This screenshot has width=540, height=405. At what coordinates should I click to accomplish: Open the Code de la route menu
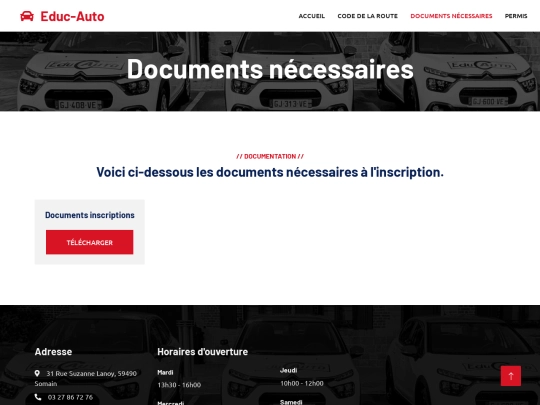pyautogui.click(x=367, y=16)
